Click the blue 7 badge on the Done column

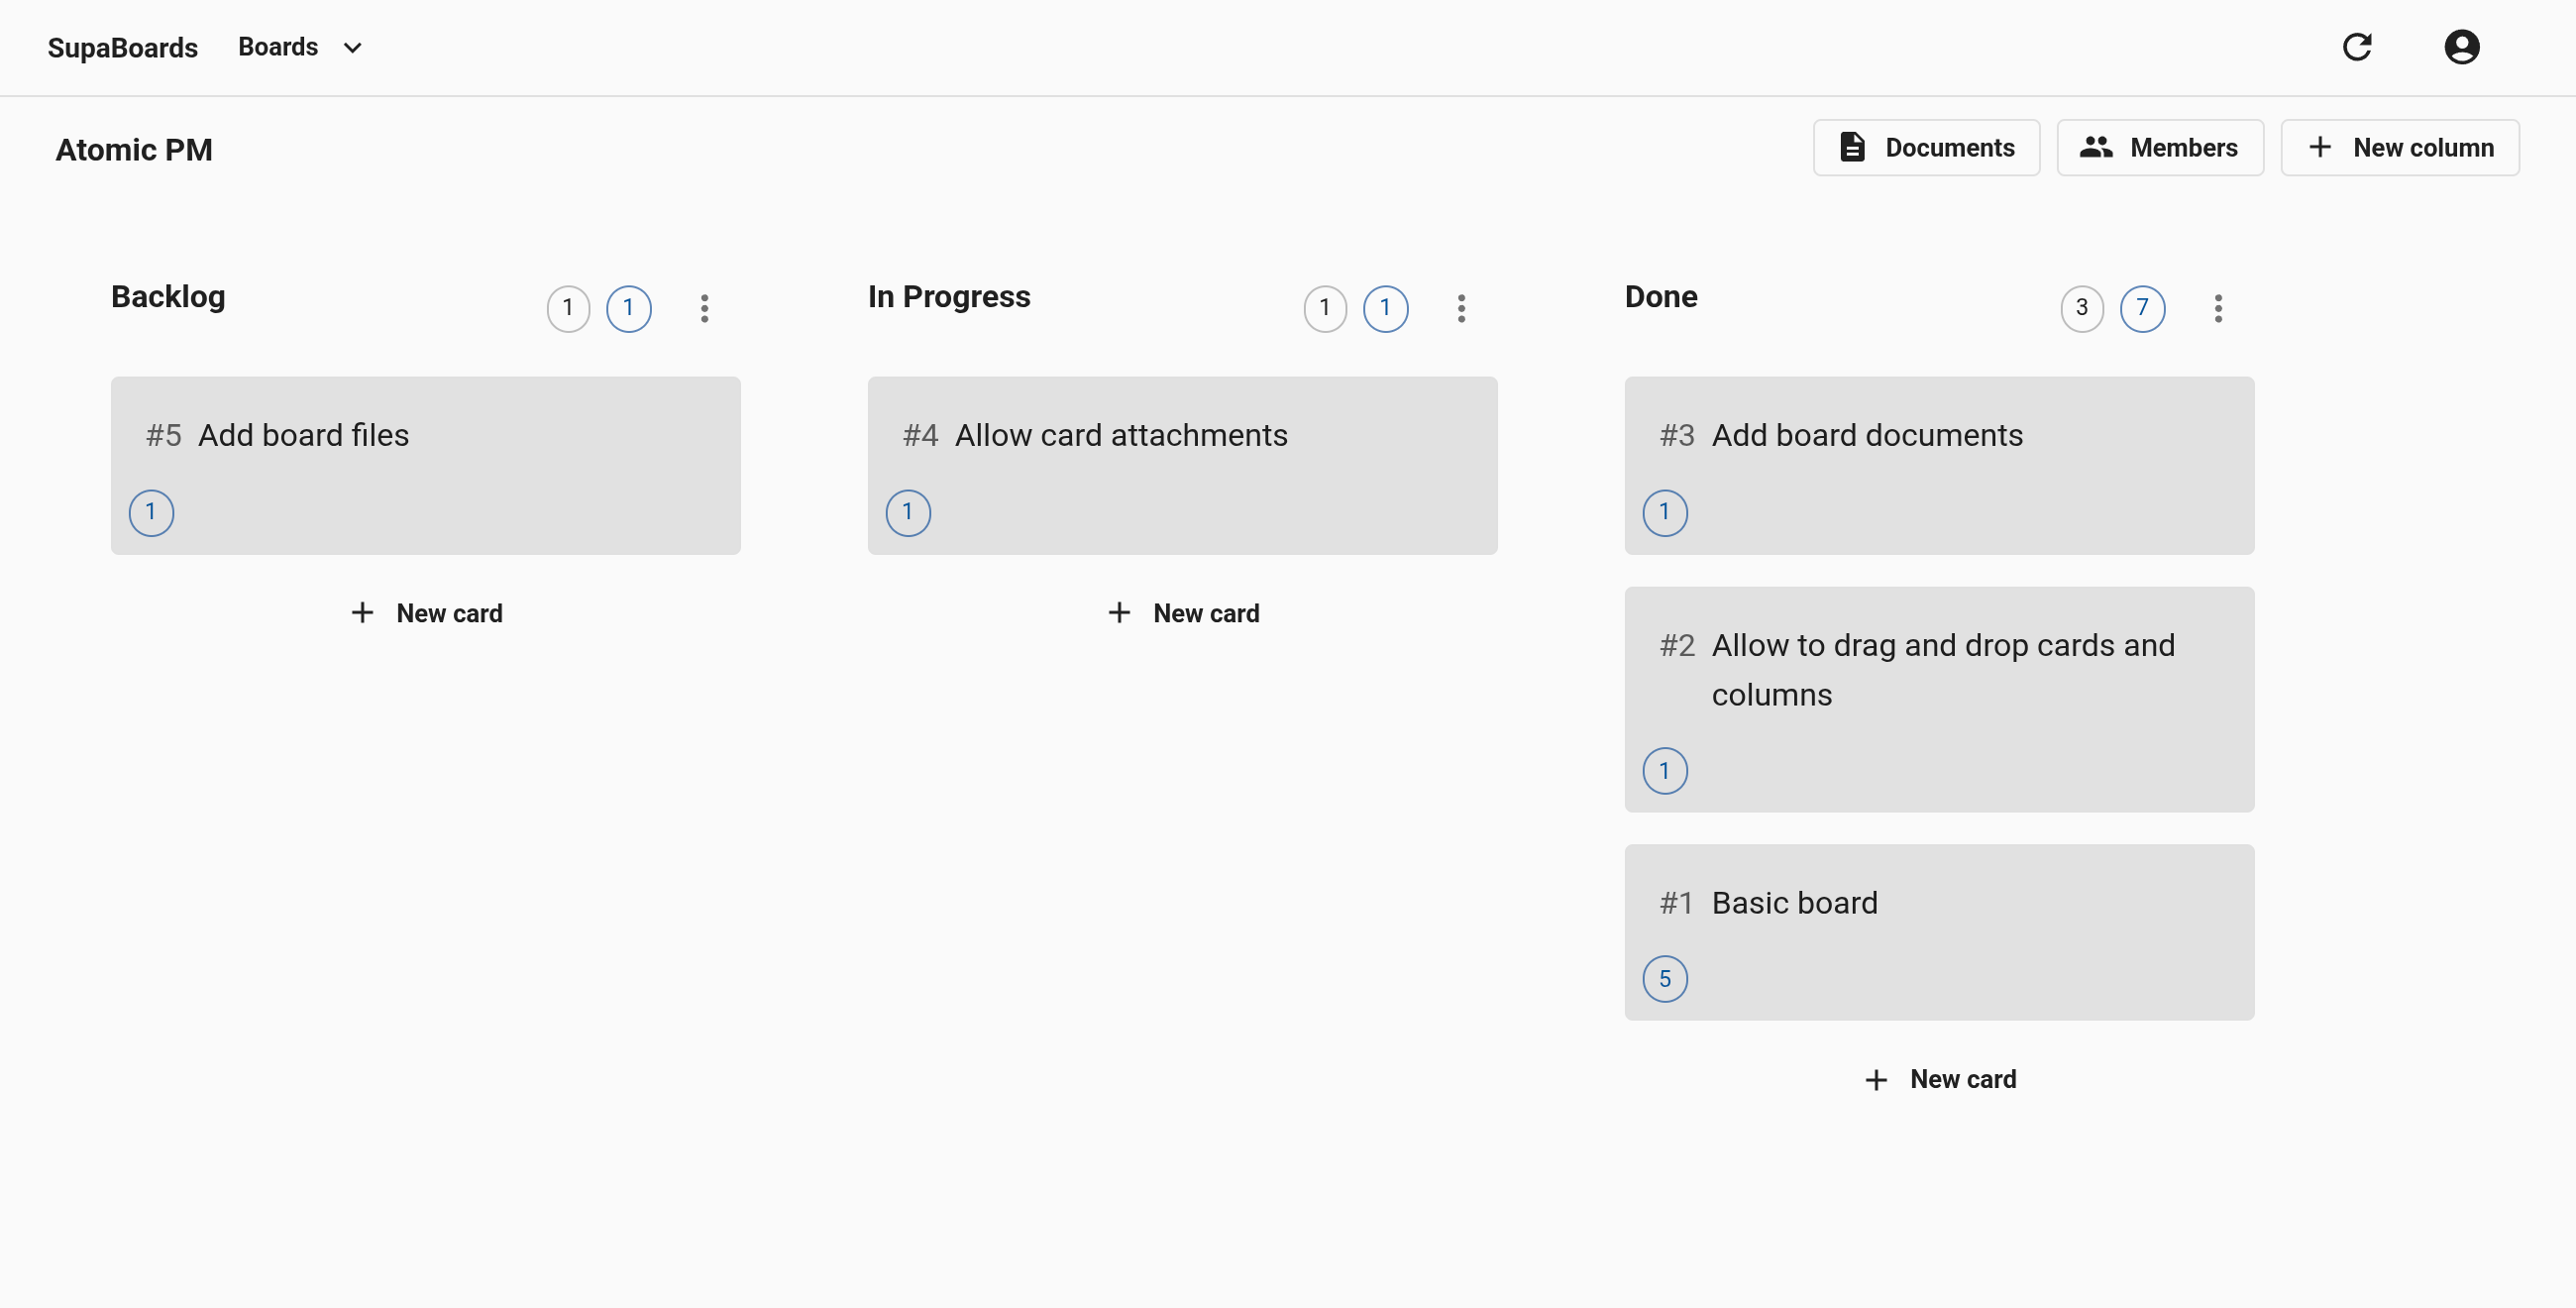(2143, 309)
